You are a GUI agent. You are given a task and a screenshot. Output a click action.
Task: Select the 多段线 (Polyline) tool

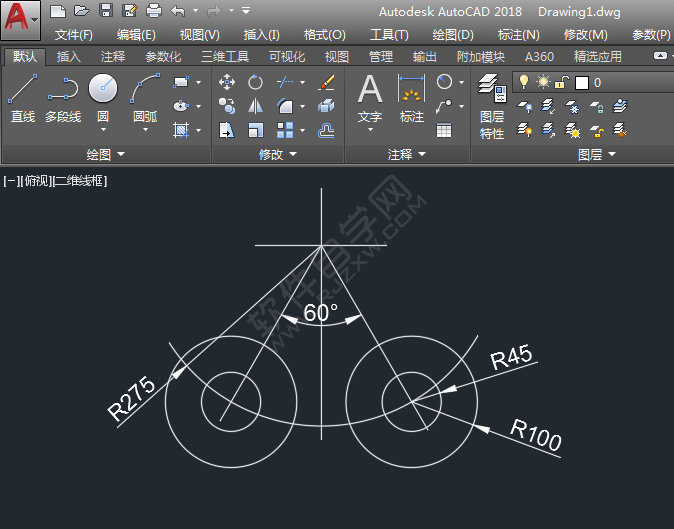coord(62,91)
